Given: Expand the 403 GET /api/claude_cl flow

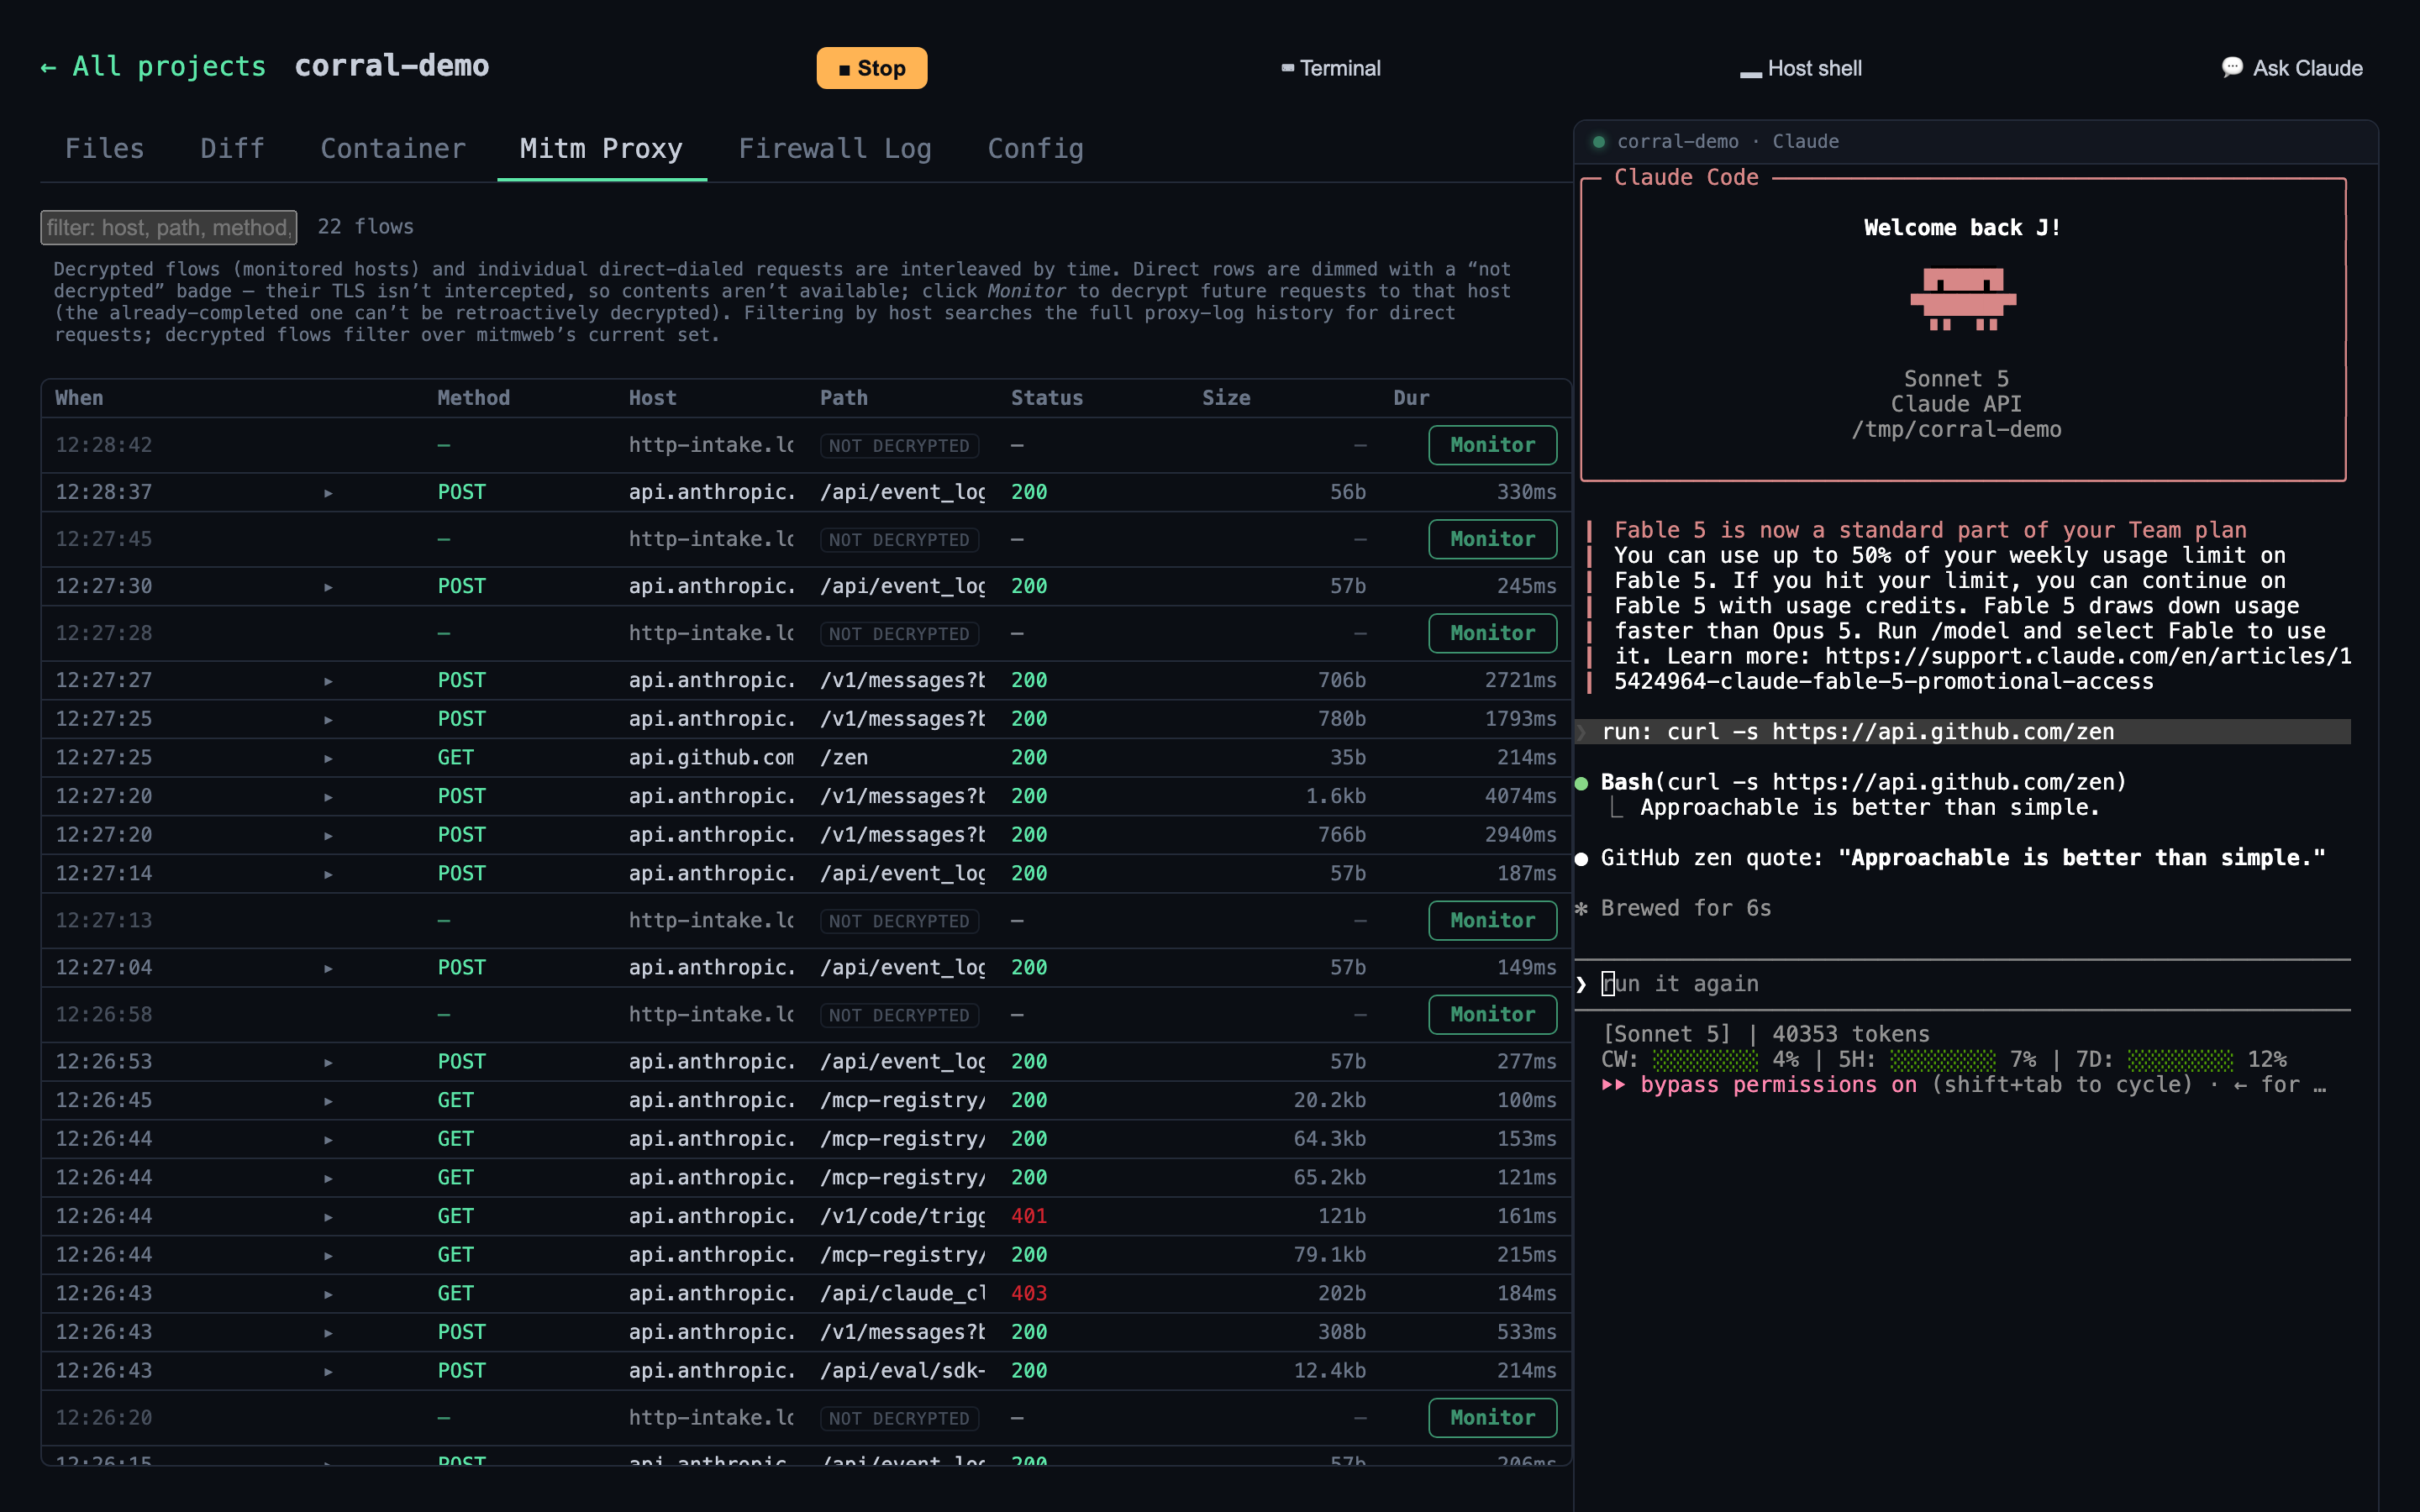Looking at the screenshot, I should [328, 1295].
